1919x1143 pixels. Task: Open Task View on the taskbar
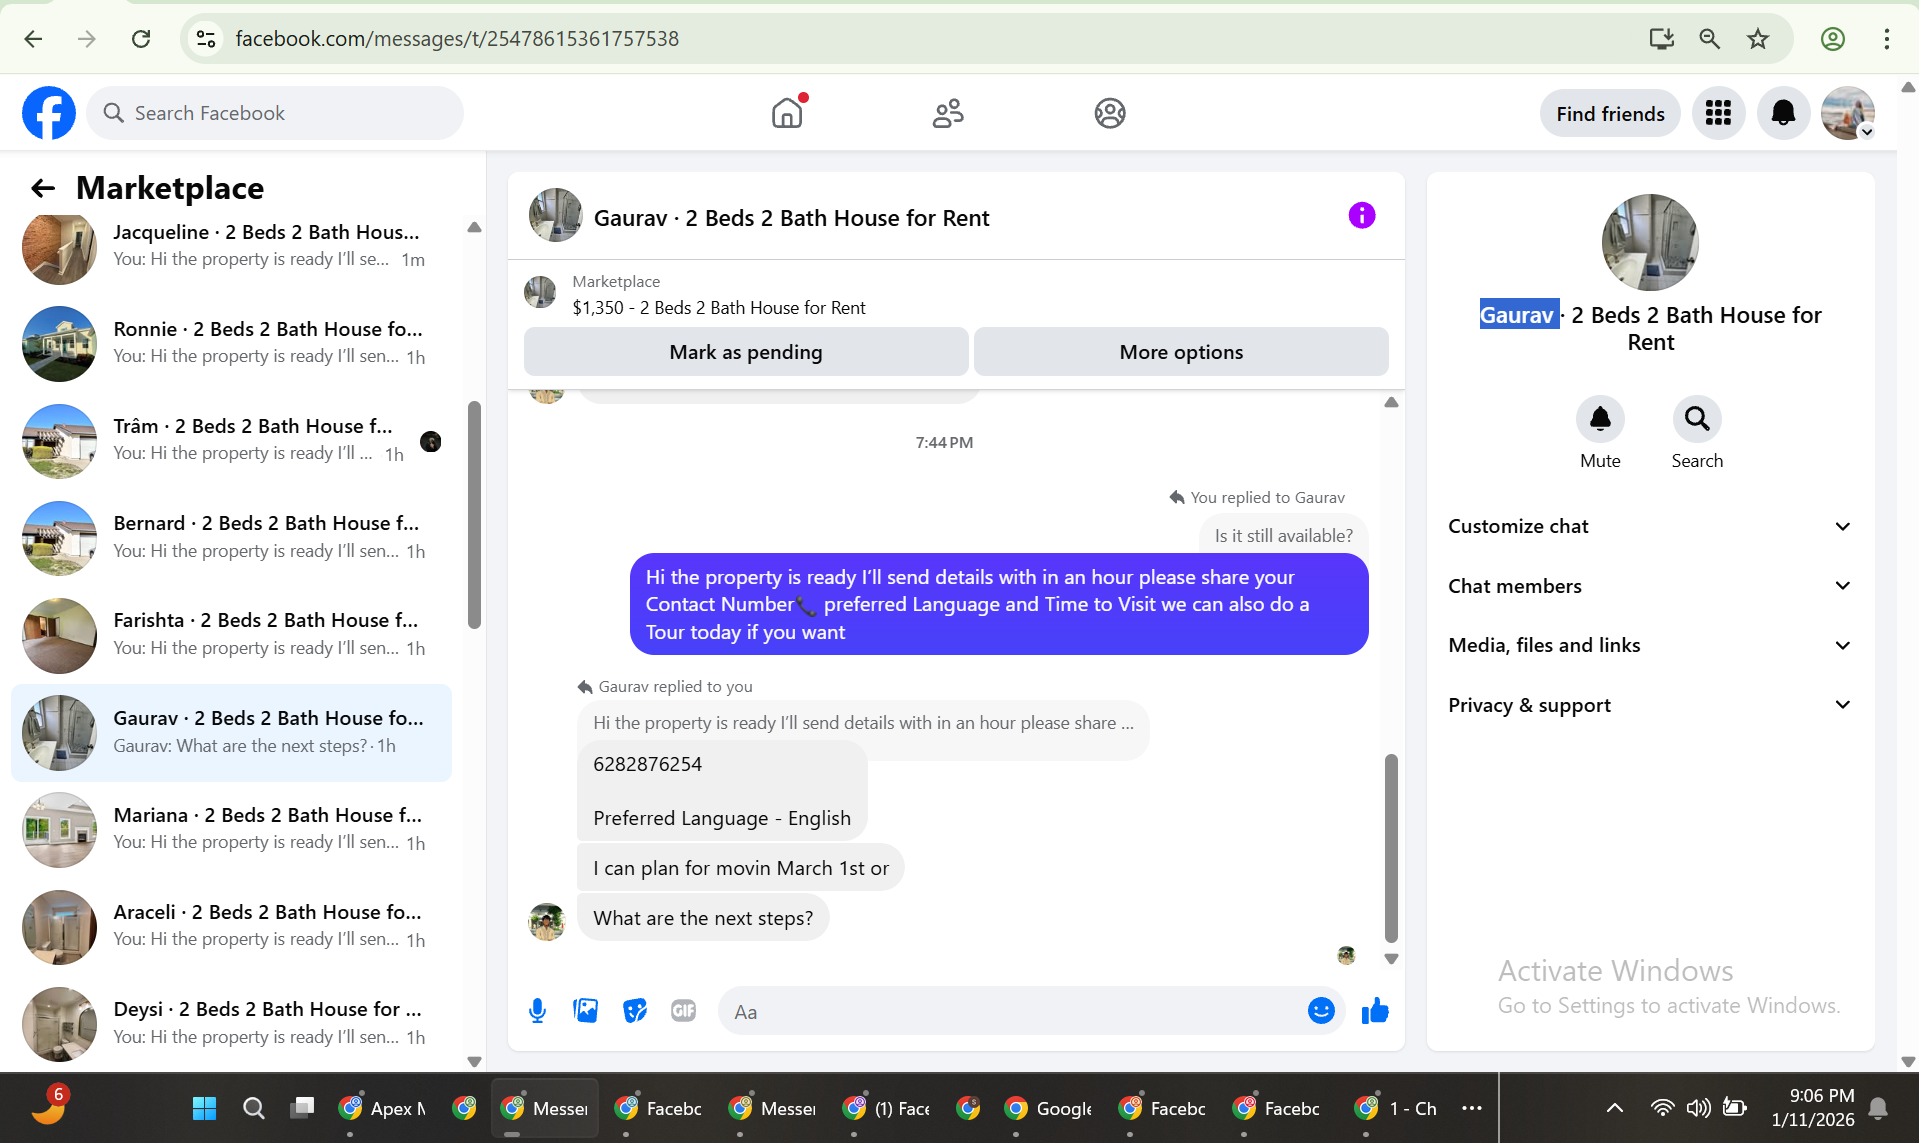point(302,1108)
